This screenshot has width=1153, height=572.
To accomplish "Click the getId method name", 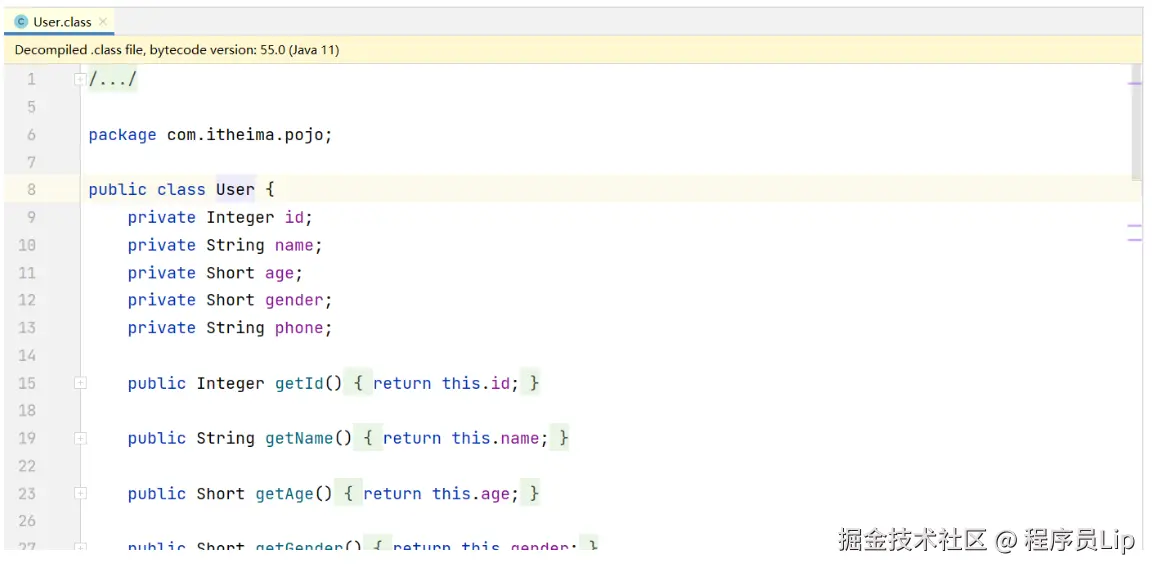I will (x=299, y=383).
